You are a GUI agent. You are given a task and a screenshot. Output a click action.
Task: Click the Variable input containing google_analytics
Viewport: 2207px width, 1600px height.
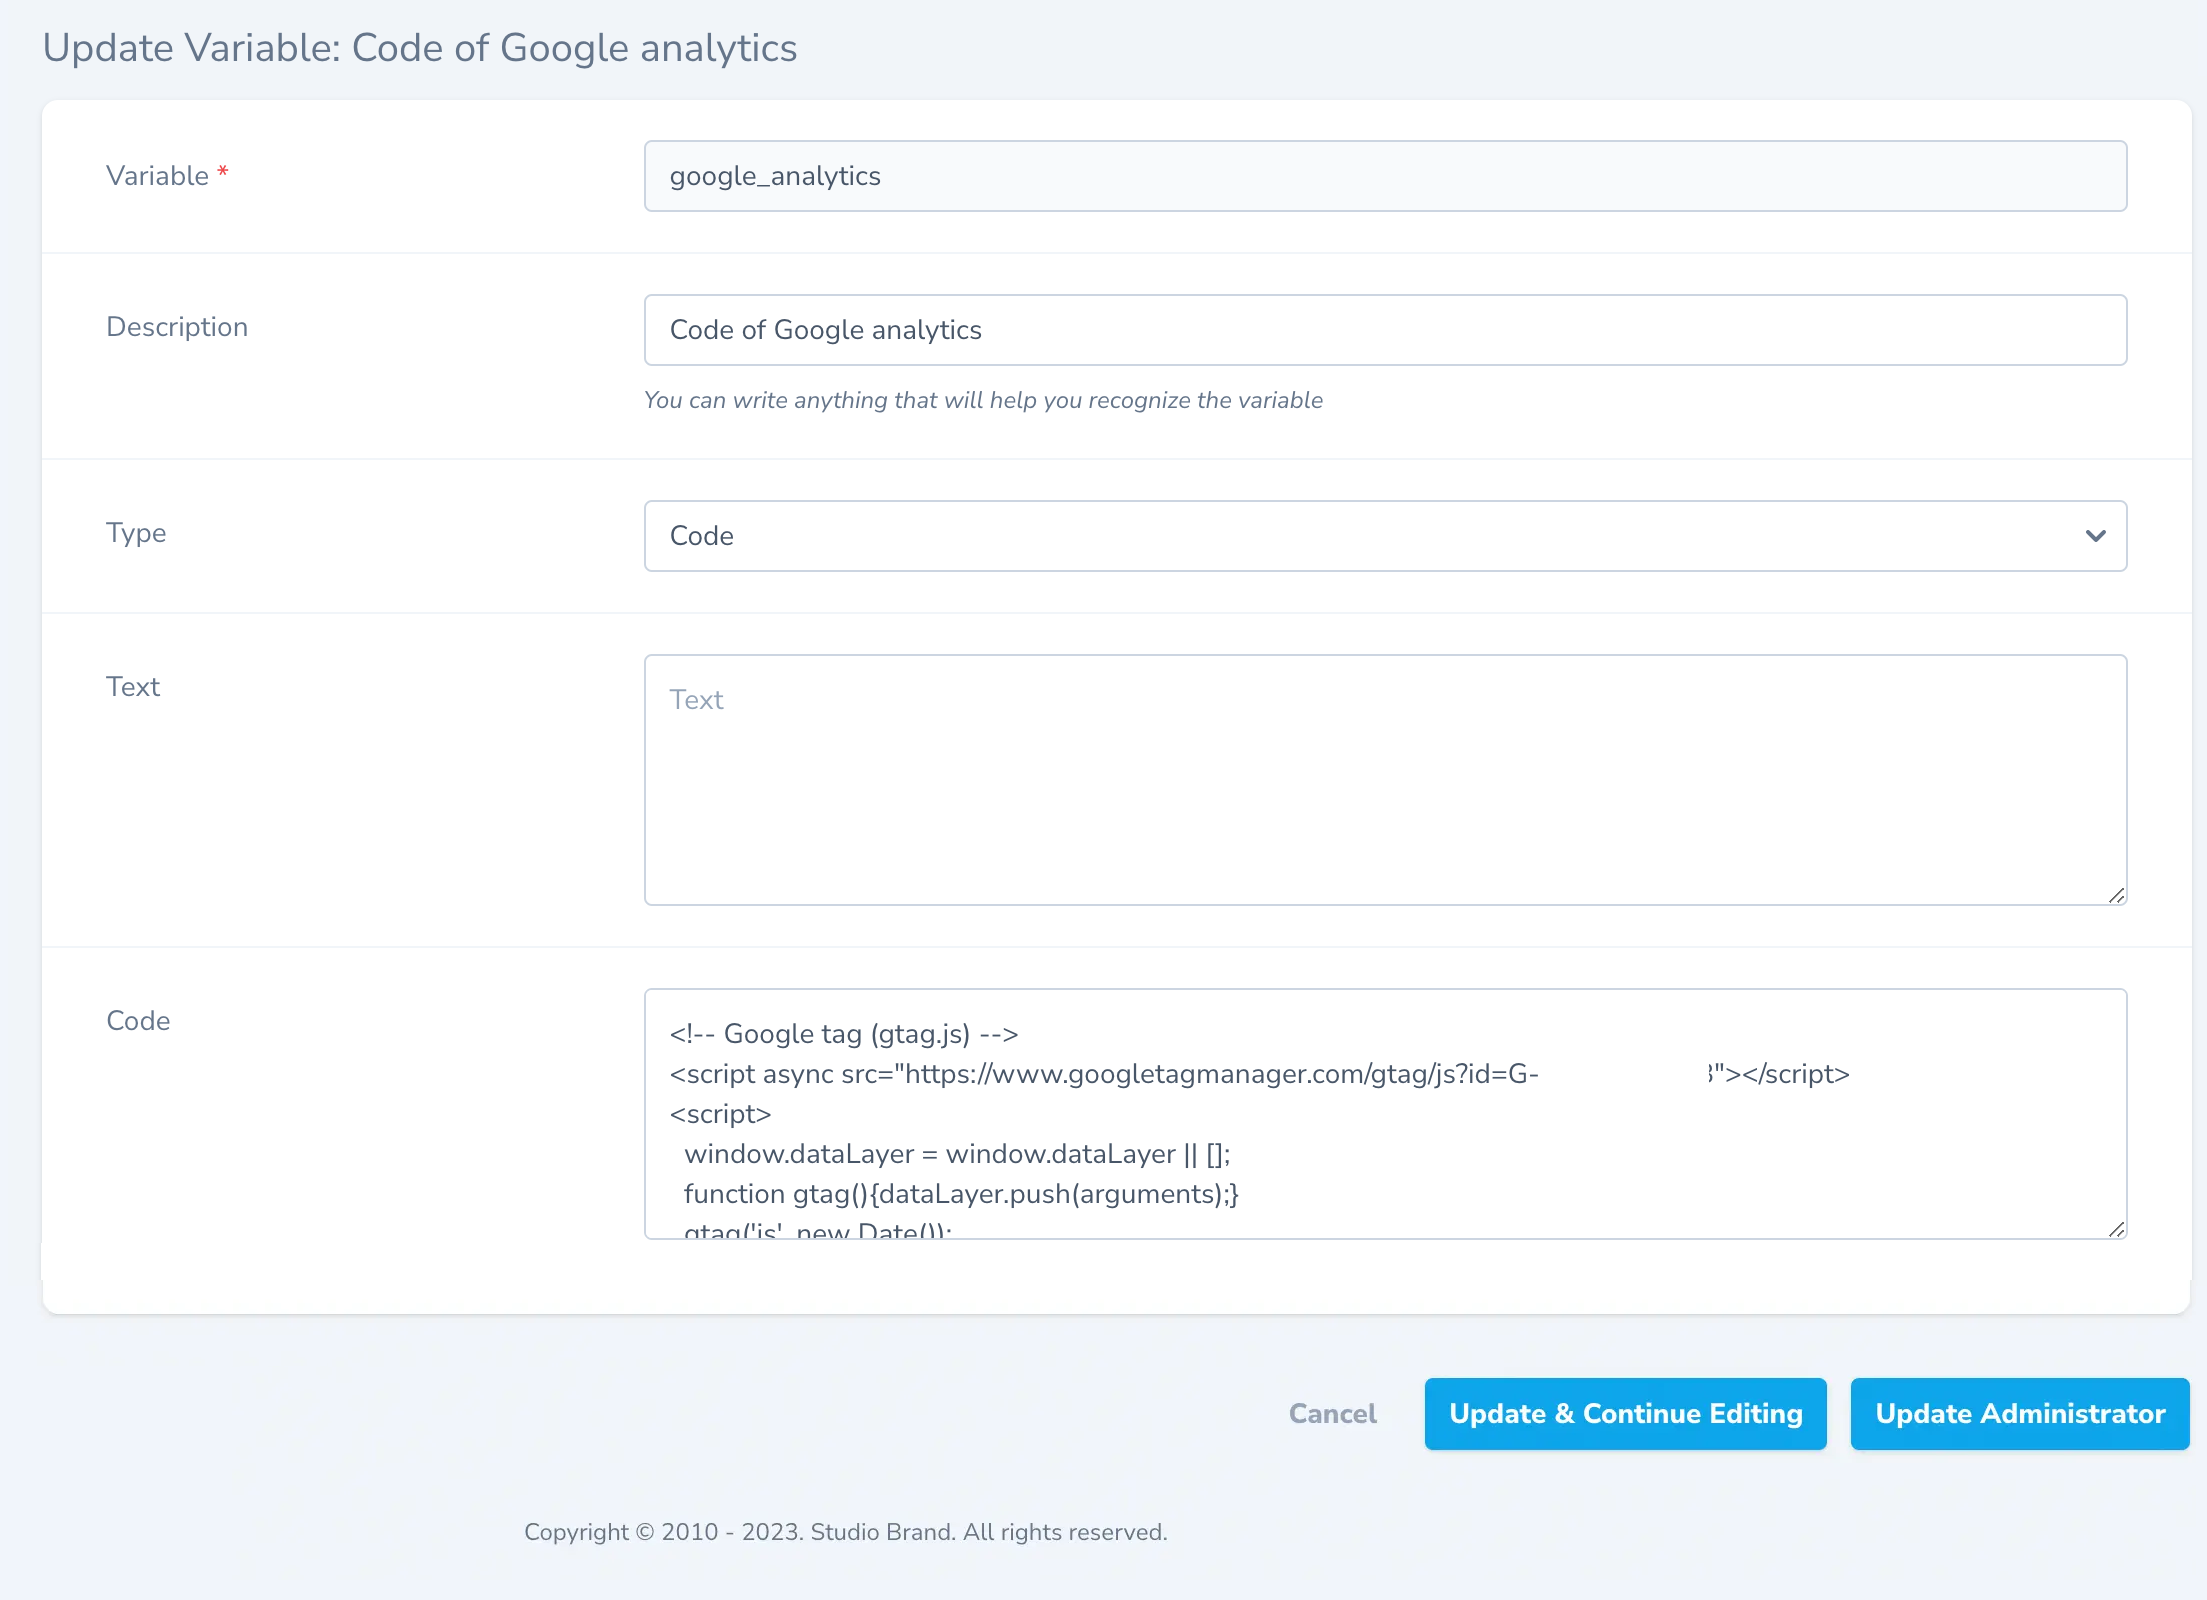(1384, 175)
